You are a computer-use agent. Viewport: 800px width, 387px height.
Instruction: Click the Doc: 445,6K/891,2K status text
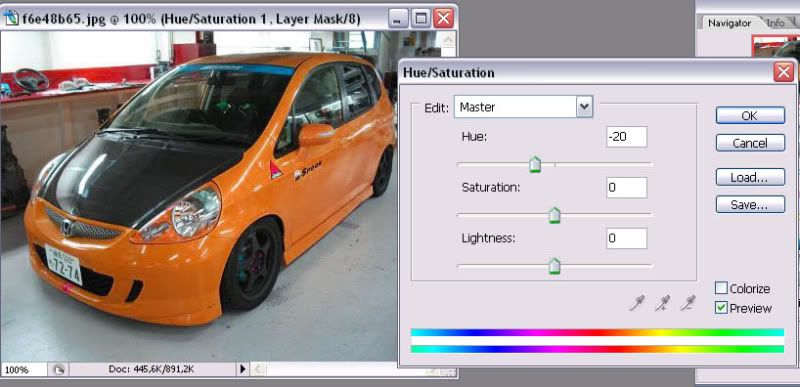coord(151,369)
